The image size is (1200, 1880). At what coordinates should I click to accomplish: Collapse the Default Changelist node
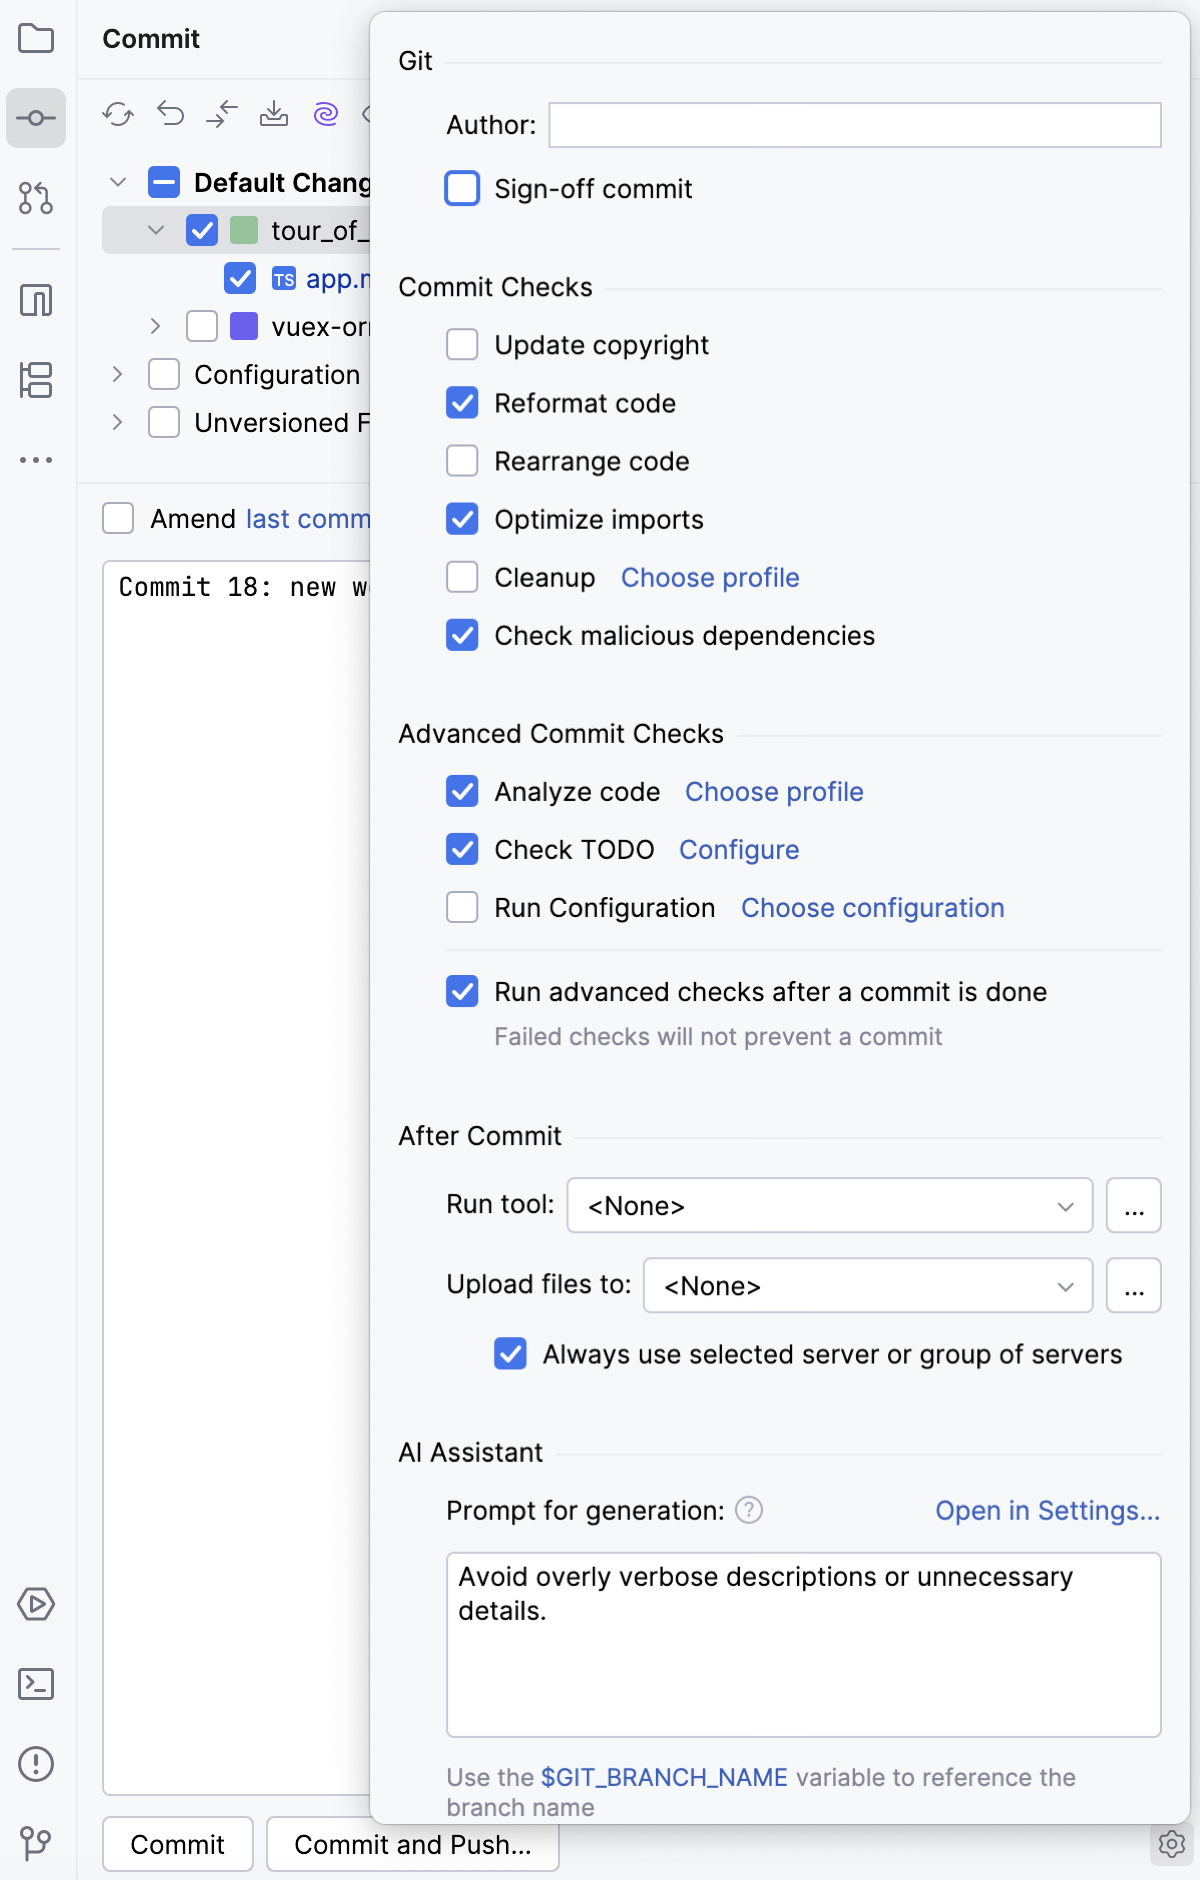coord(118,182)
